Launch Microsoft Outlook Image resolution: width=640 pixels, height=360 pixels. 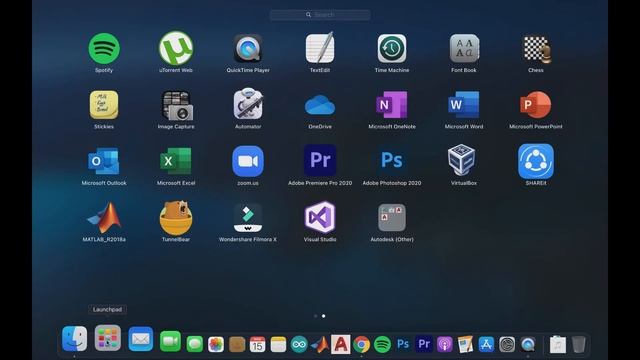(x=104, y=161)
